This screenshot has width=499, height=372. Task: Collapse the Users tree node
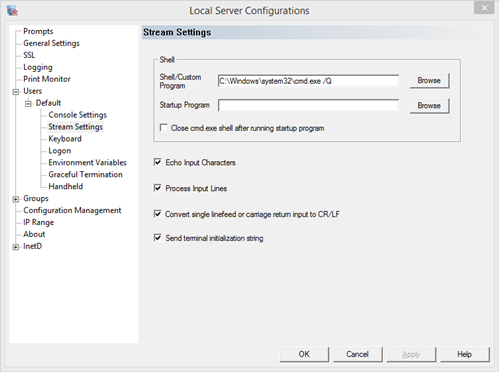[x=16, y=92]
